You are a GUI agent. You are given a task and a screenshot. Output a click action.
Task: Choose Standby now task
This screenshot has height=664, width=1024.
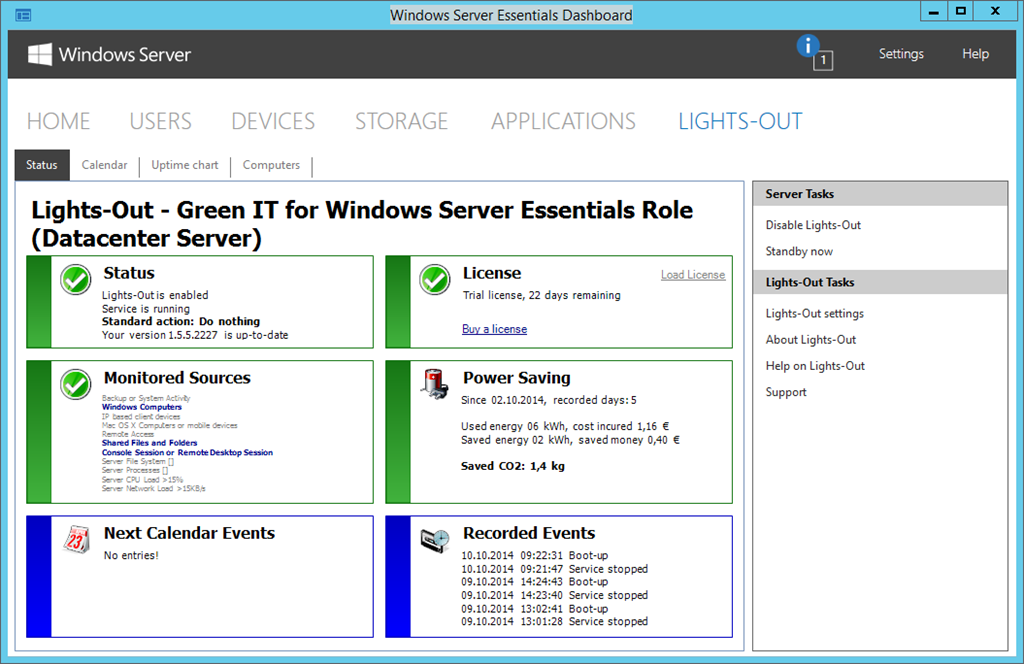point(799,251)
